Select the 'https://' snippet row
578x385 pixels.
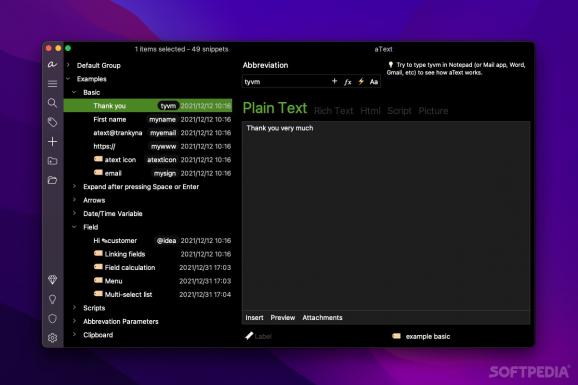click(x=148, y=146)
